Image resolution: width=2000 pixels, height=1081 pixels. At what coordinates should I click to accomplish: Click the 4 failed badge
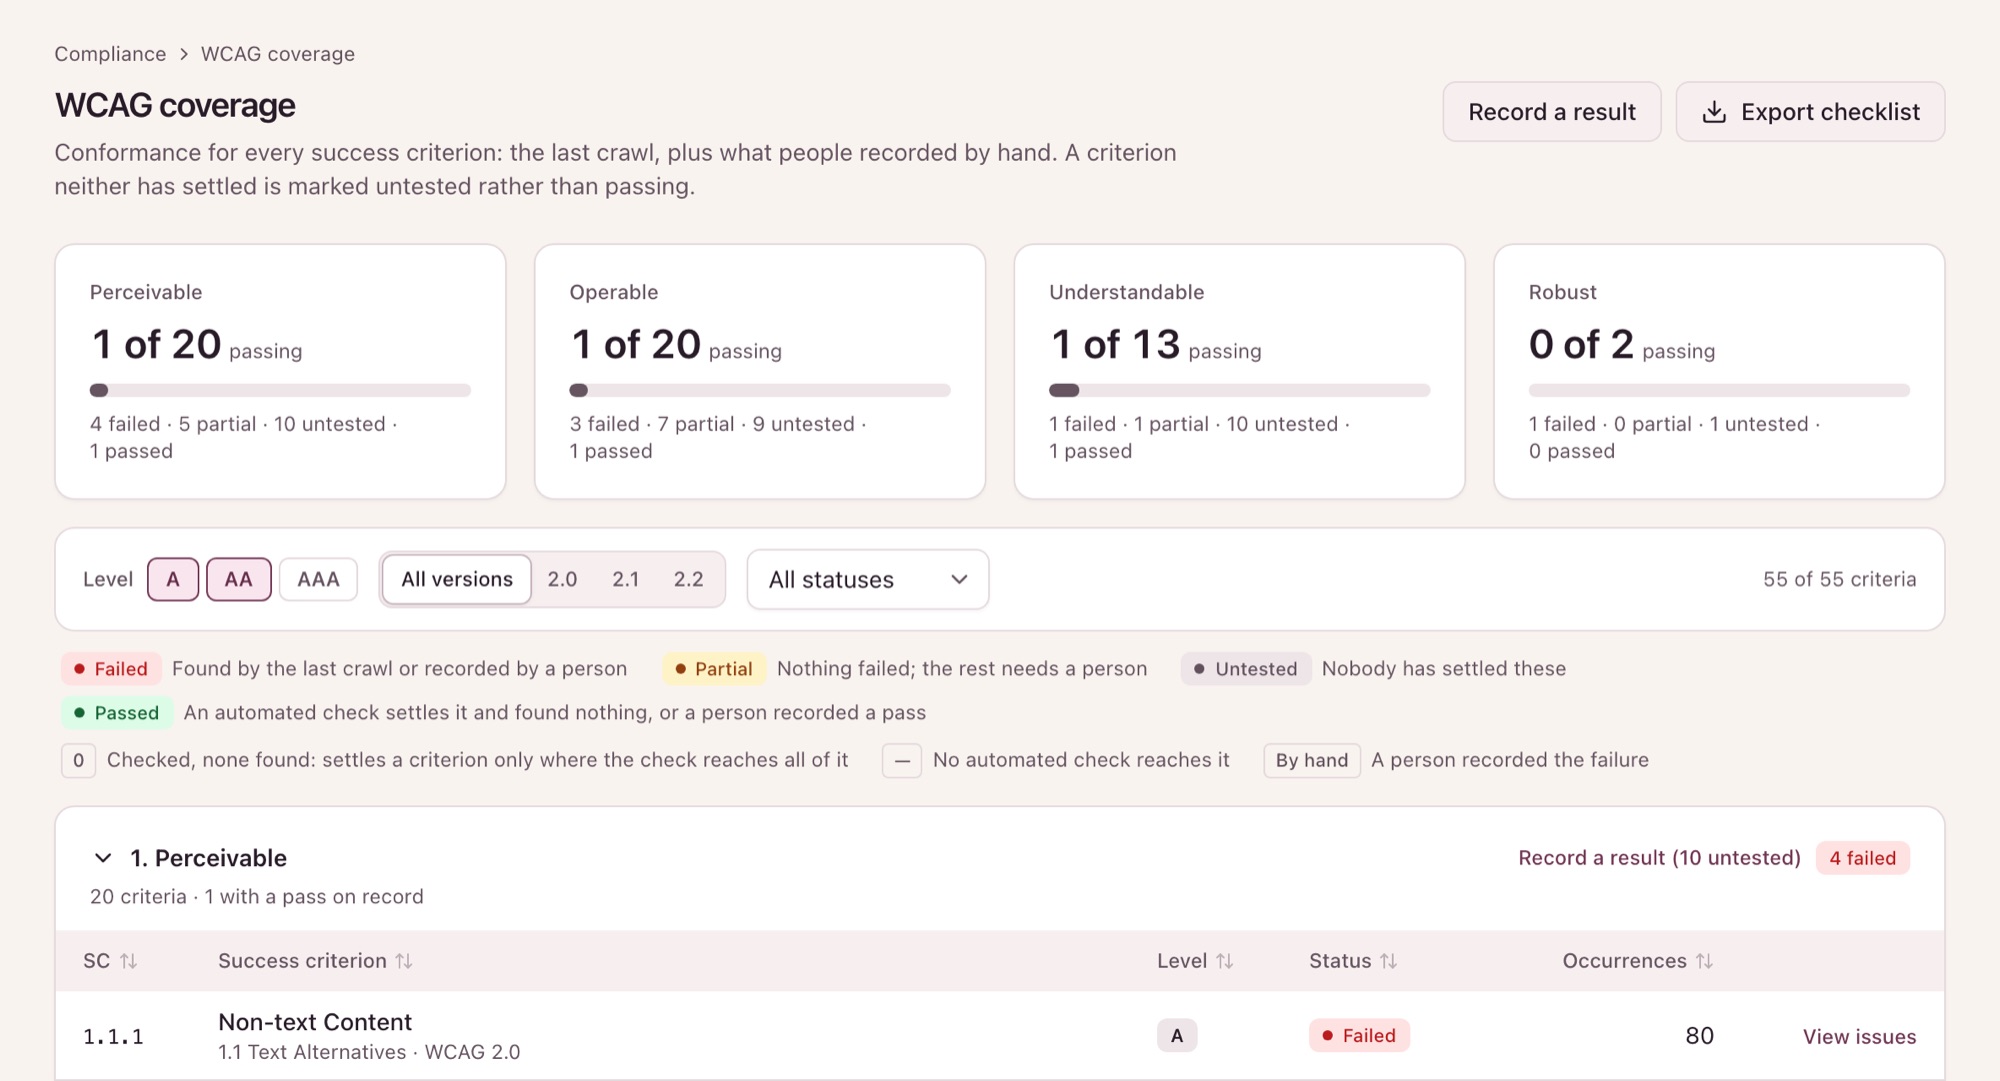tap(1863, 858)
